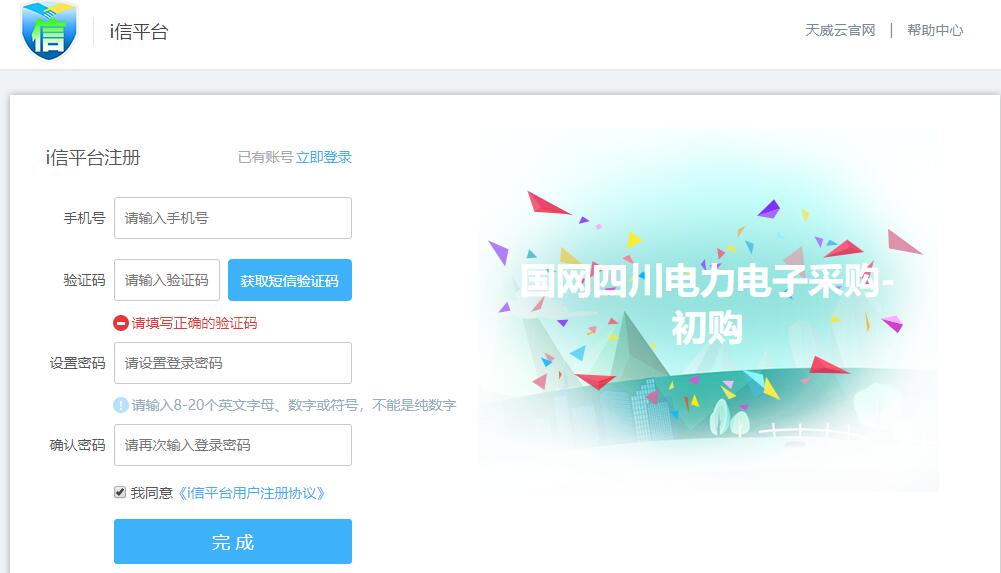
Task: Click the 国网四川电力电子采购 banner image
Action: (707, 309)
